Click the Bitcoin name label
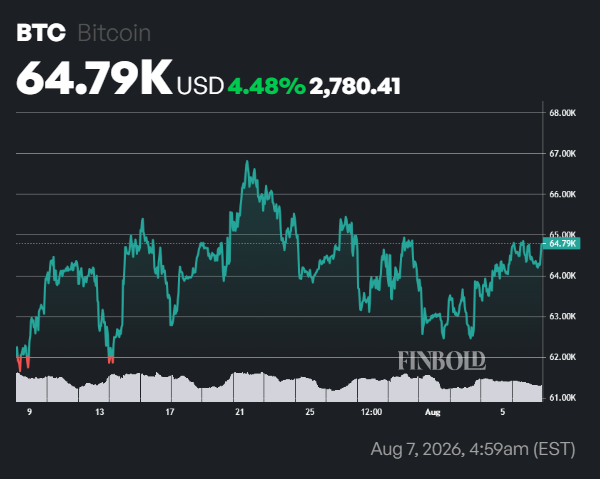Viewport: 600px width, 479px height. point(114,33)
